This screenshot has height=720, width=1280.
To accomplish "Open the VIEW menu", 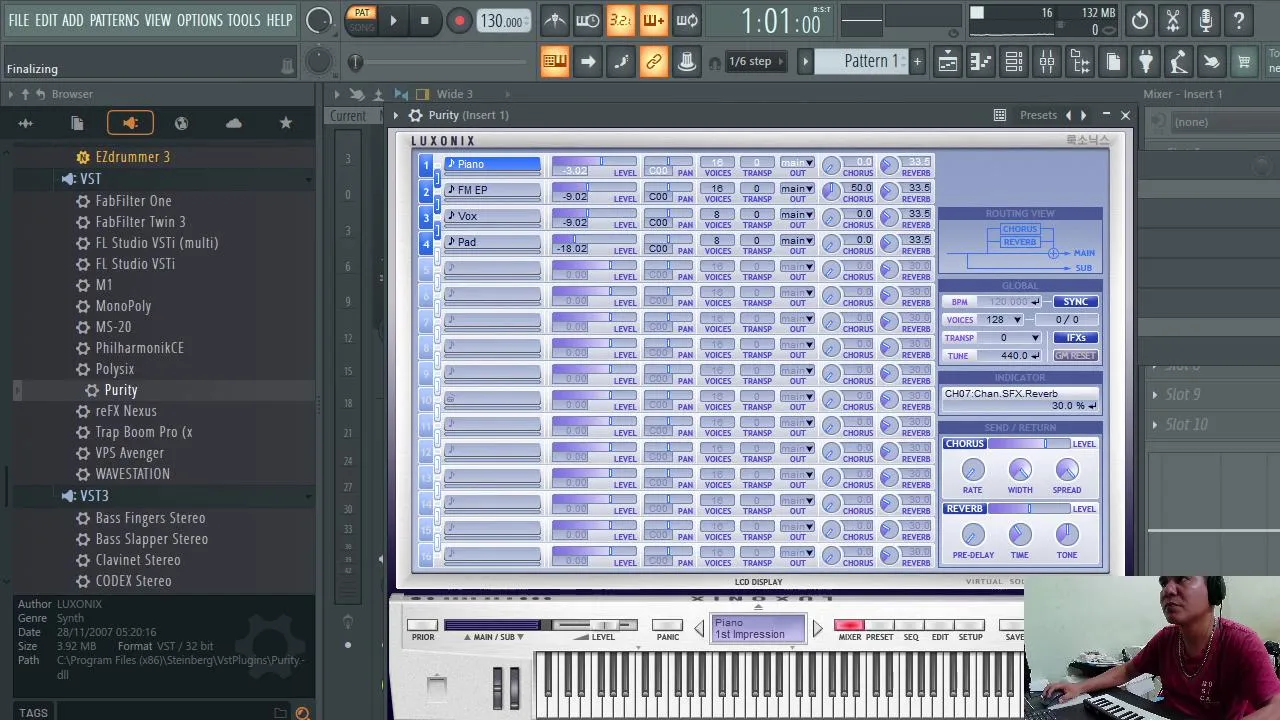I will coord(157,20).
